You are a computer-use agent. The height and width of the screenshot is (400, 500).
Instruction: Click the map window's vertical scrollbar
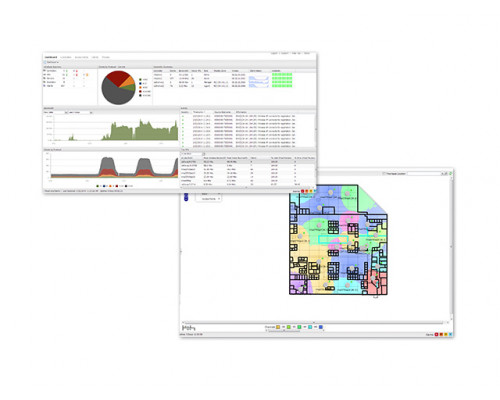tap(451, 247)
